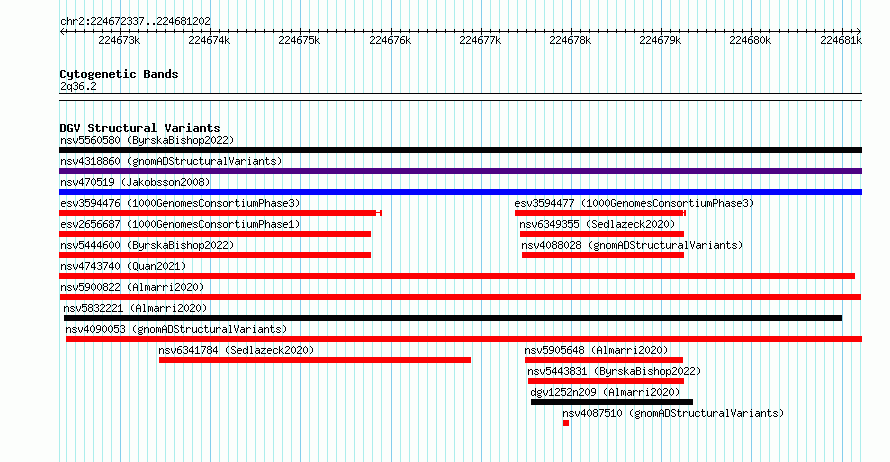Select the black nsv5832221 variant bar
Image resolution: width=890 pixels, height=462 pixels.
pos(453,318)
